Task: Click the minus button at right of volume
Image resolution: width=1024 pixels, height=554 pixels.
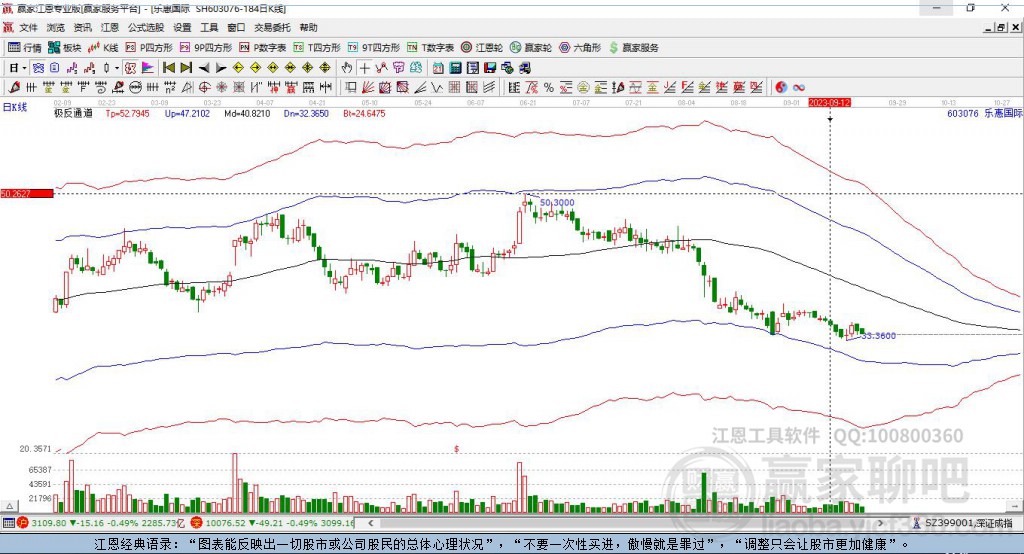Action: pyautogui.click(x=1015, y=506)
